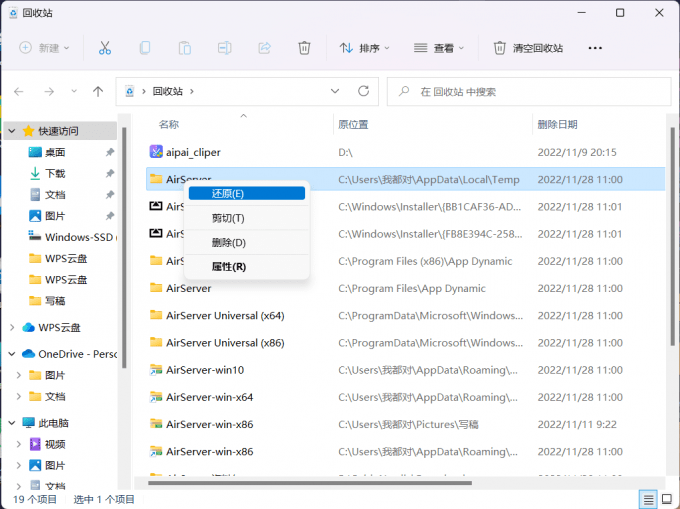Click the Paste clipboard icon in toolbar

pyautogui.click(x=185, y=48)
